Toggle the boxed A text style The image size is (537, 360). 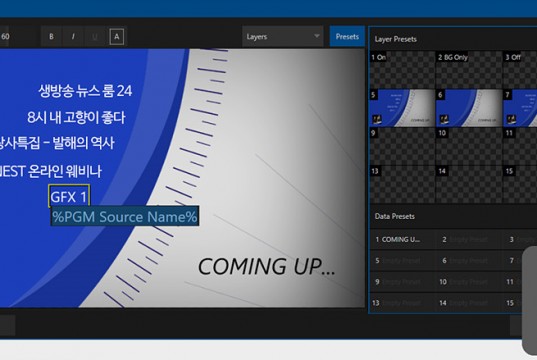pos(116,36)
